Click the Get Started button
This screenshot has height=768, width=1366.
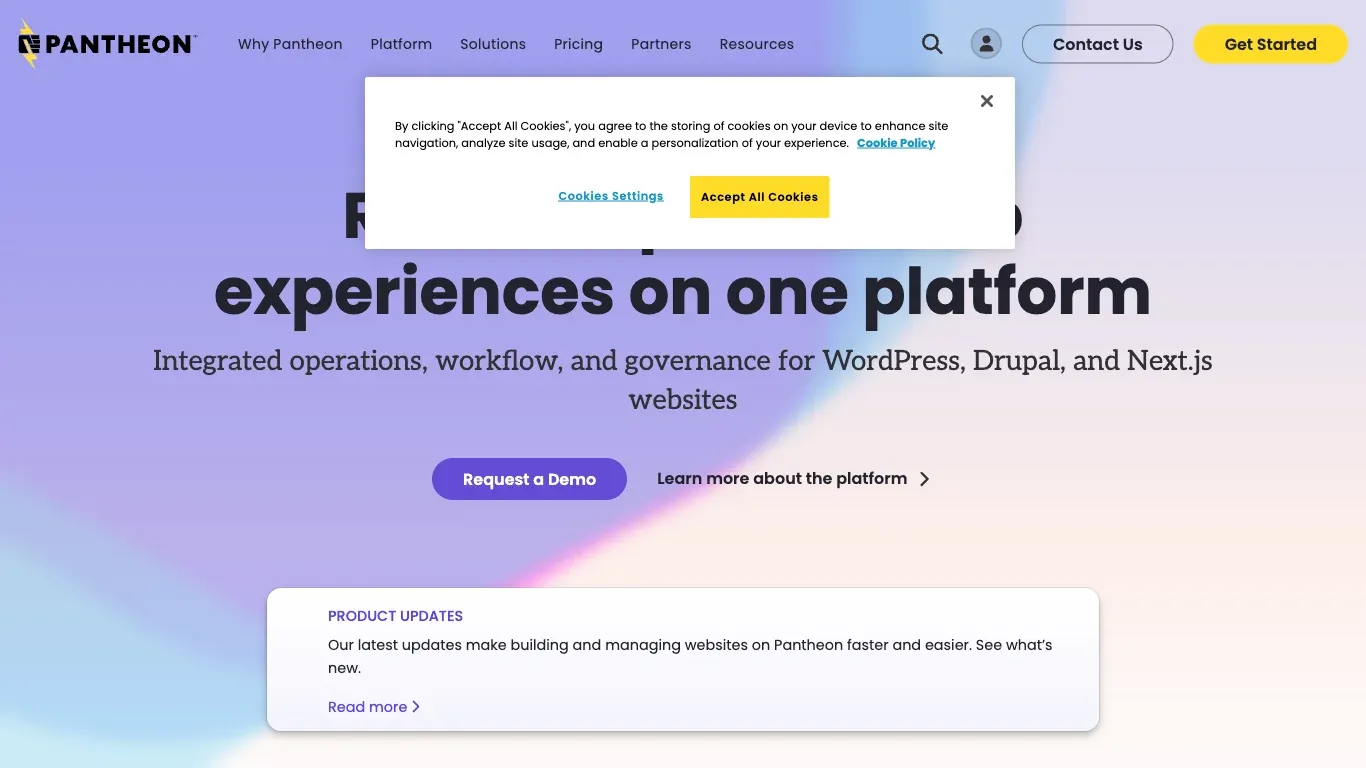coord(1270,44)
